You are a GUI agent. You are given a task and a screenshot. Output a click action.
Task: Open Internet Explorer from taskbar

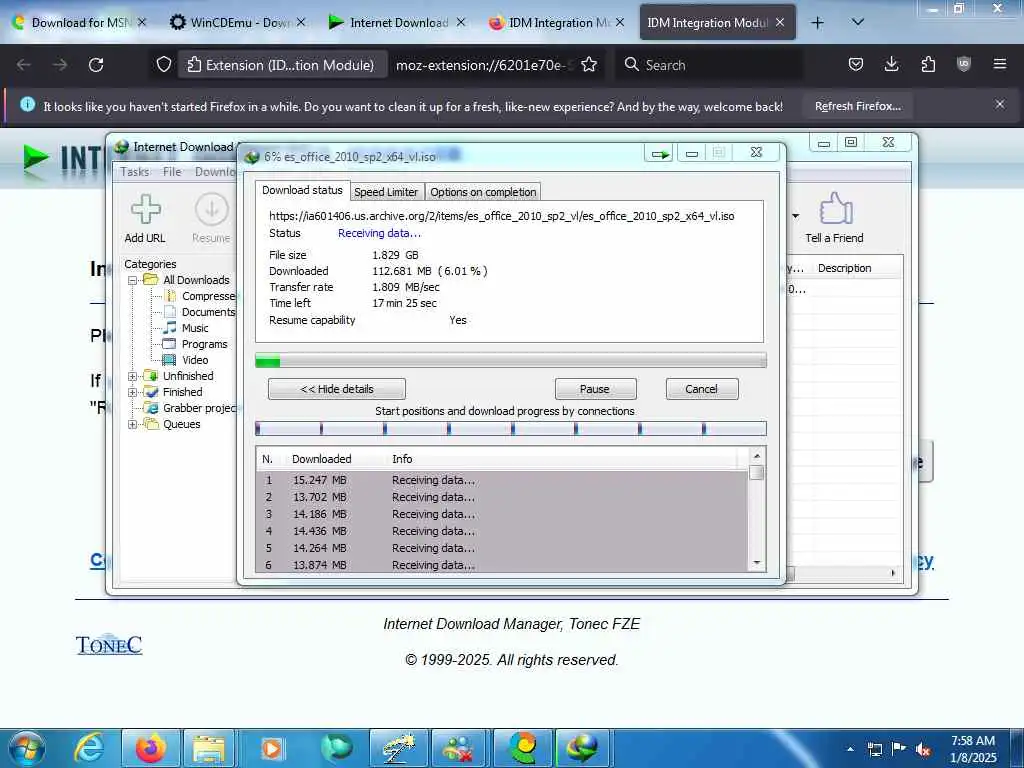point(89,748)
